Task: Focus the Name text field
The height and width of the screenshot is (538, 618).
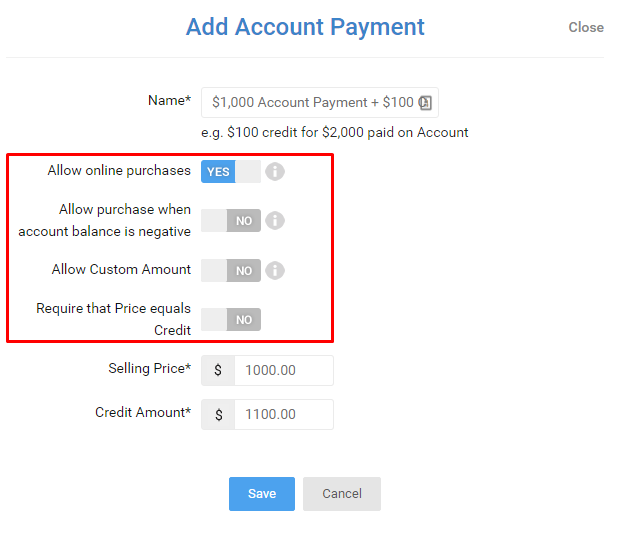Action: click(320, 102)
